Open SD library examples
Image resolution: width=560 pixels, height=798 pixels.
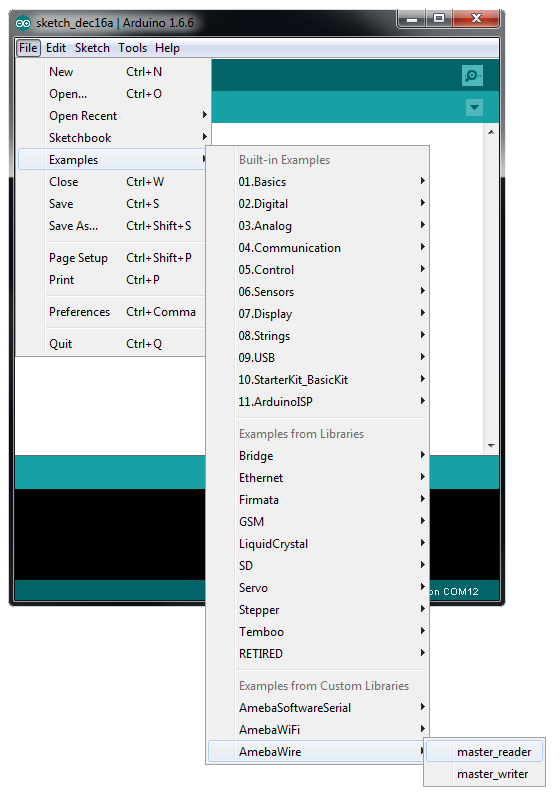point(318,565)
